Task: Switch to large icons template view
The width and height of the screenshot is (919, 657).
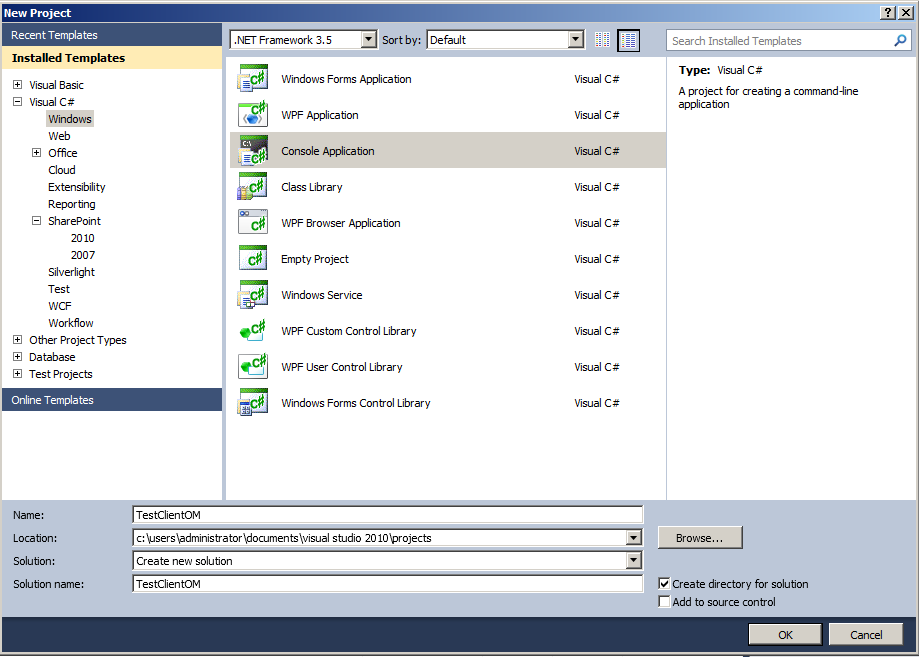Action: [x=628, y=40]
